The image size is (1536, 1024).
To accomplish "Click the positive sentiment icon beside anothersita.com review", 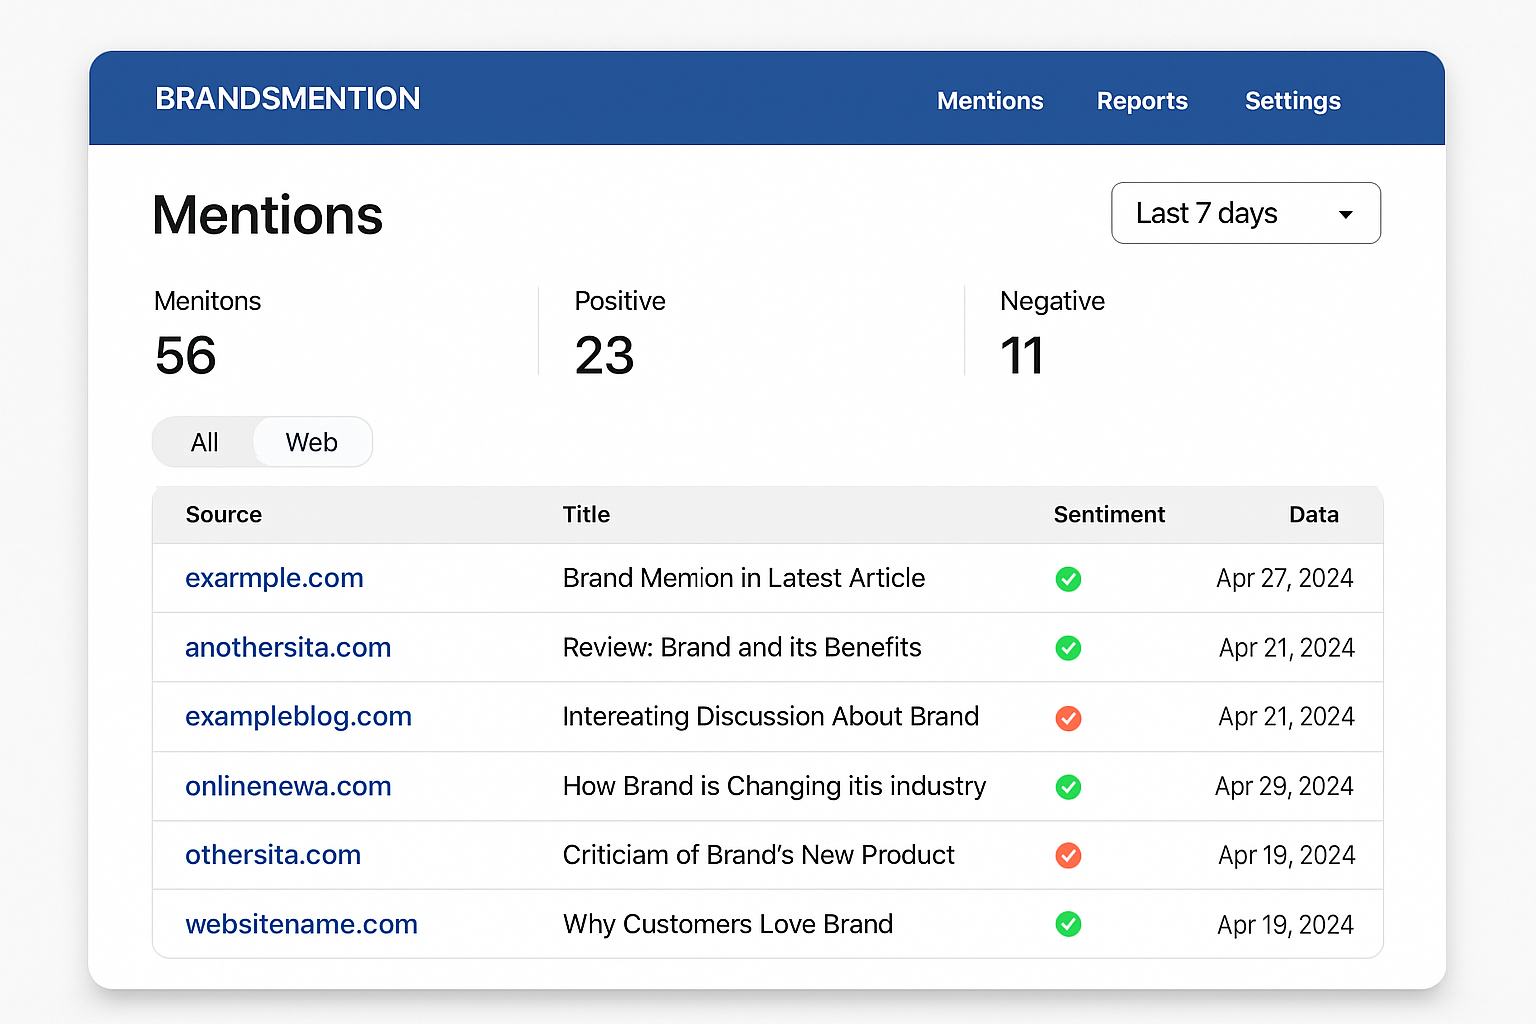I will tap(1068, 648).
